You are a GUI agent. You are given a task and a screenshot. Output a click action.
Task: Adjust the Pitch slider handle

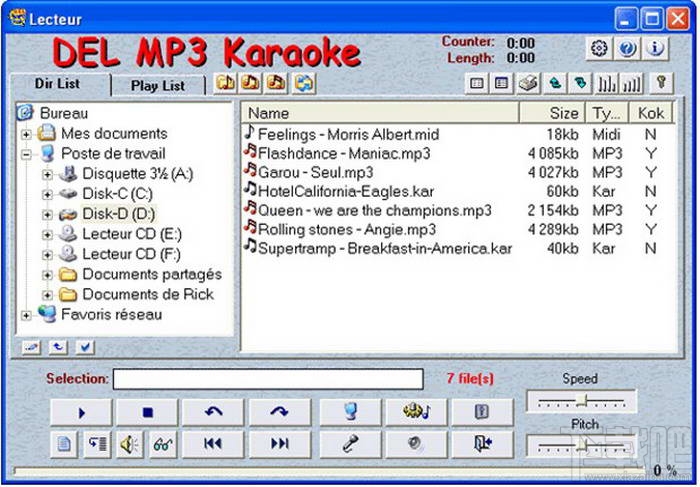point(582,445)
